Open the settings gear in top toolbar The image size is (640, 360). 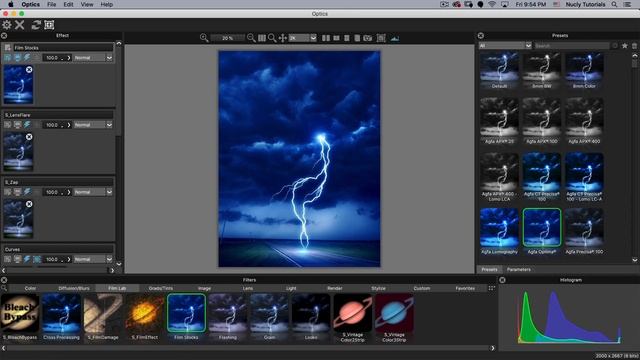click(7, 25)
